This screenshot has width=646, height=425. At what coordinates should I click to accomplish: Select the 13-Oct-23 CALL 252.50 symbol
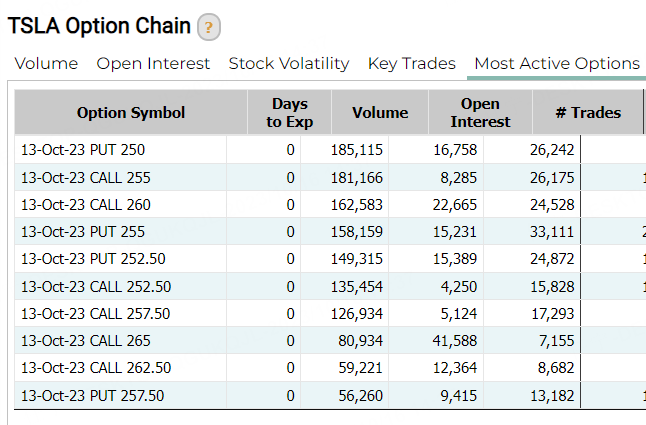96,286
